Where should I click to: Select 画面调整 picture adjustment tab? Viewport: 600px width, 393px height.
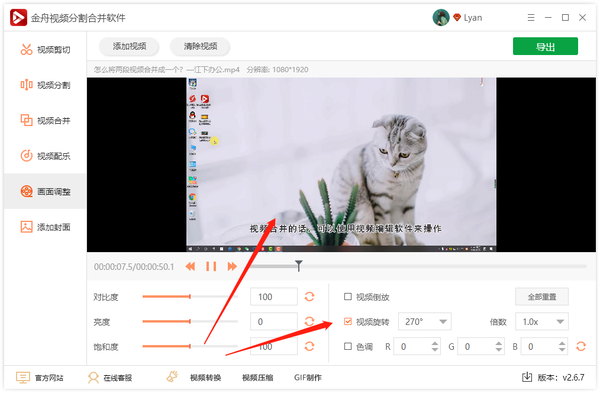click(45, 191)
